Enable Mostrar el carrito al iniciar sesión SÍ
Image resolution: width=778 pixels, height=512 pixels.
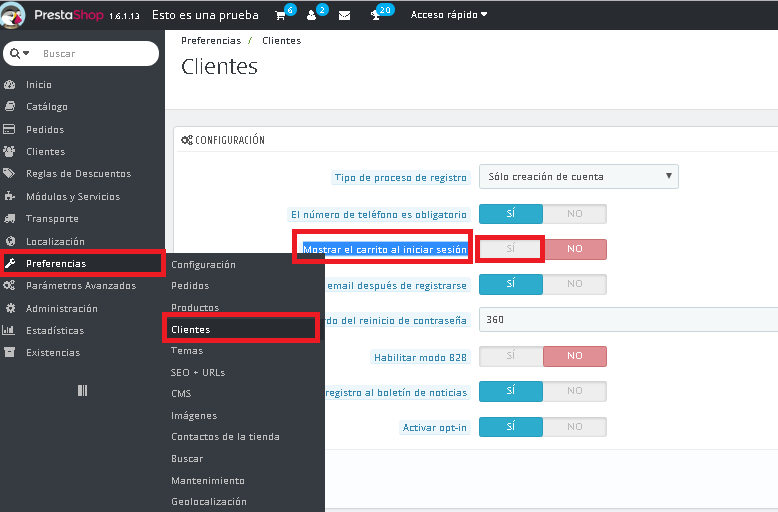(x=510, y=249)
